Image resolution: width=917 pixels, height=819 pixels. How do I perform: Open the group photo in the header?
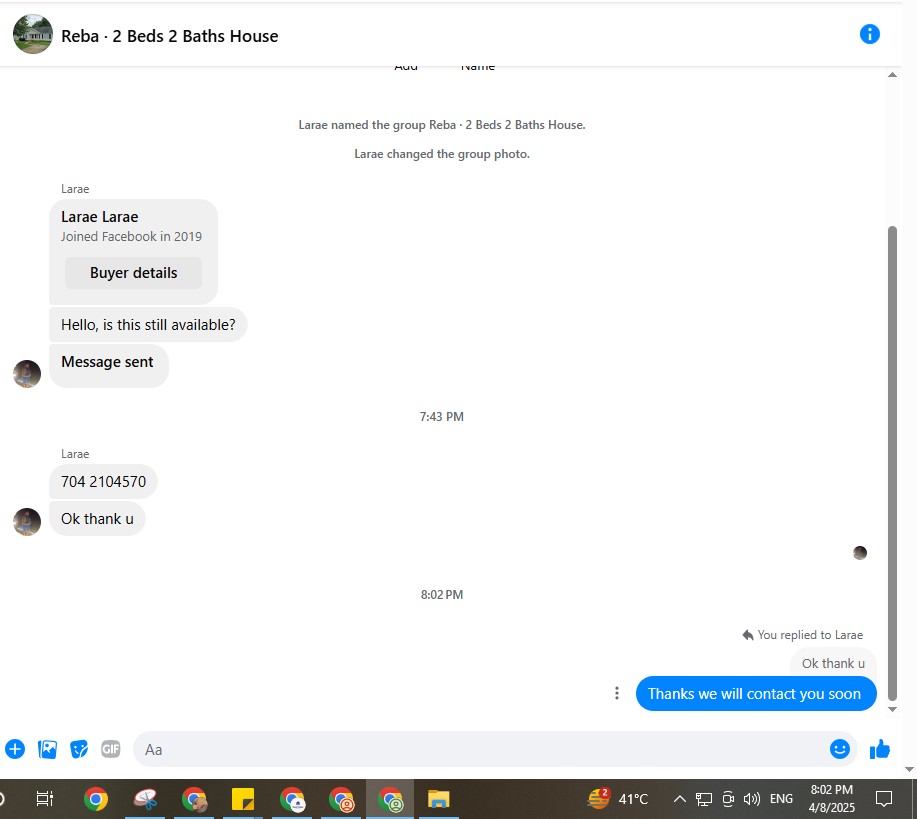click(x=33, y=35)
